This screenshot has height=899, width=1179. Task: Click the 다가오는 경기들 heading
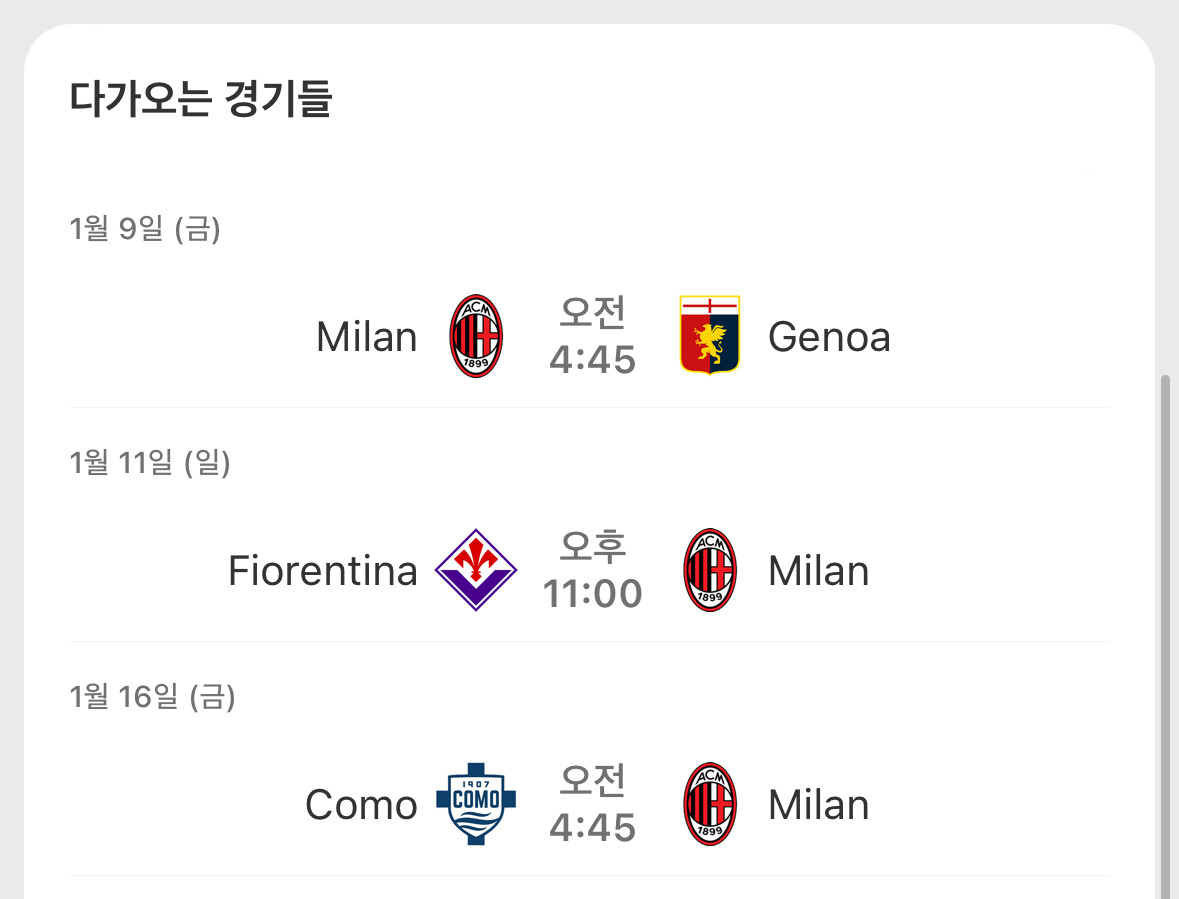(x=200, y=100)
